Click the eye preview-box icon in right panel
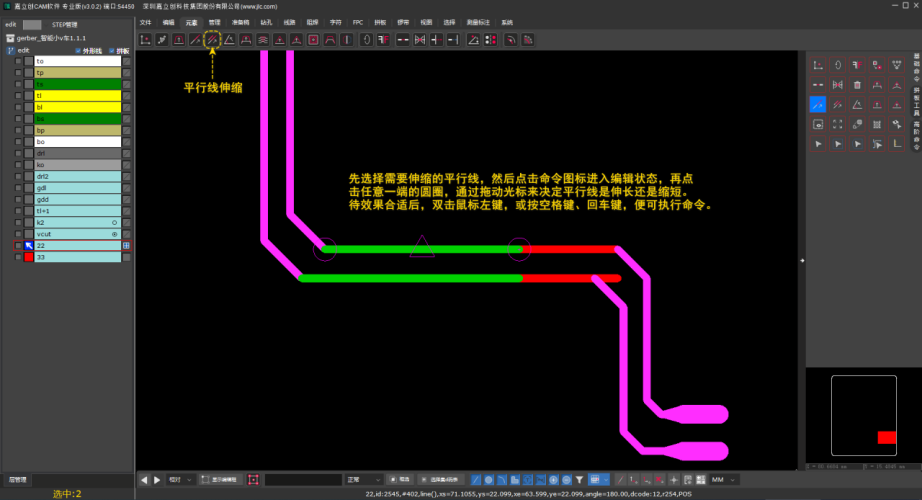This screenshot has height=500, width=922. coord(818,124)
